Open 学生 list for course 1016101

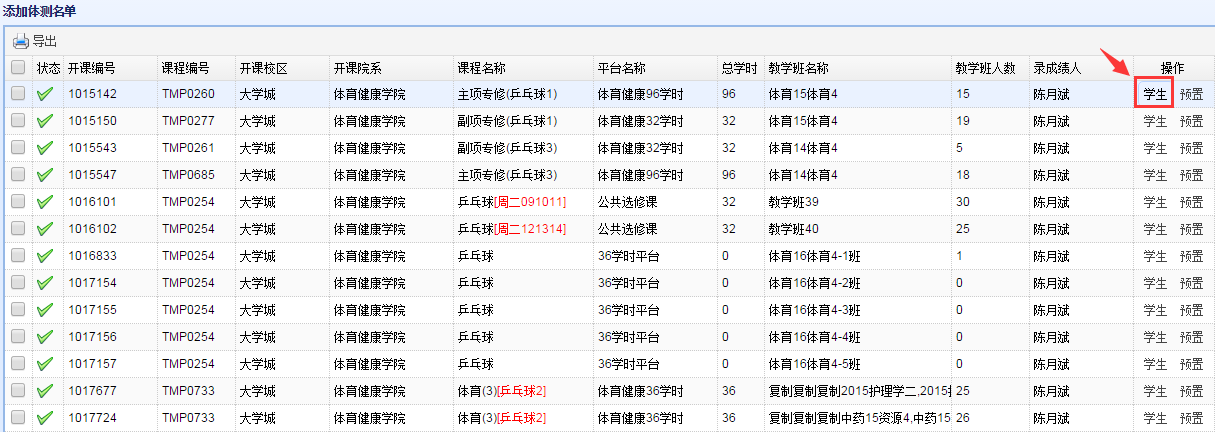[1155, 202]
